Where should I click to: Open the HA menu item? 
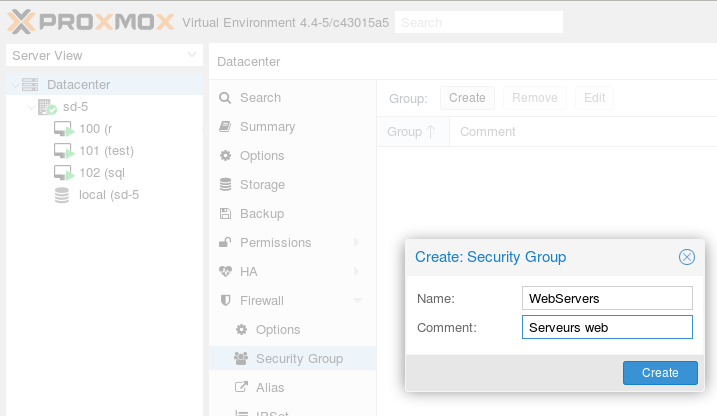(x=293, y=272)
